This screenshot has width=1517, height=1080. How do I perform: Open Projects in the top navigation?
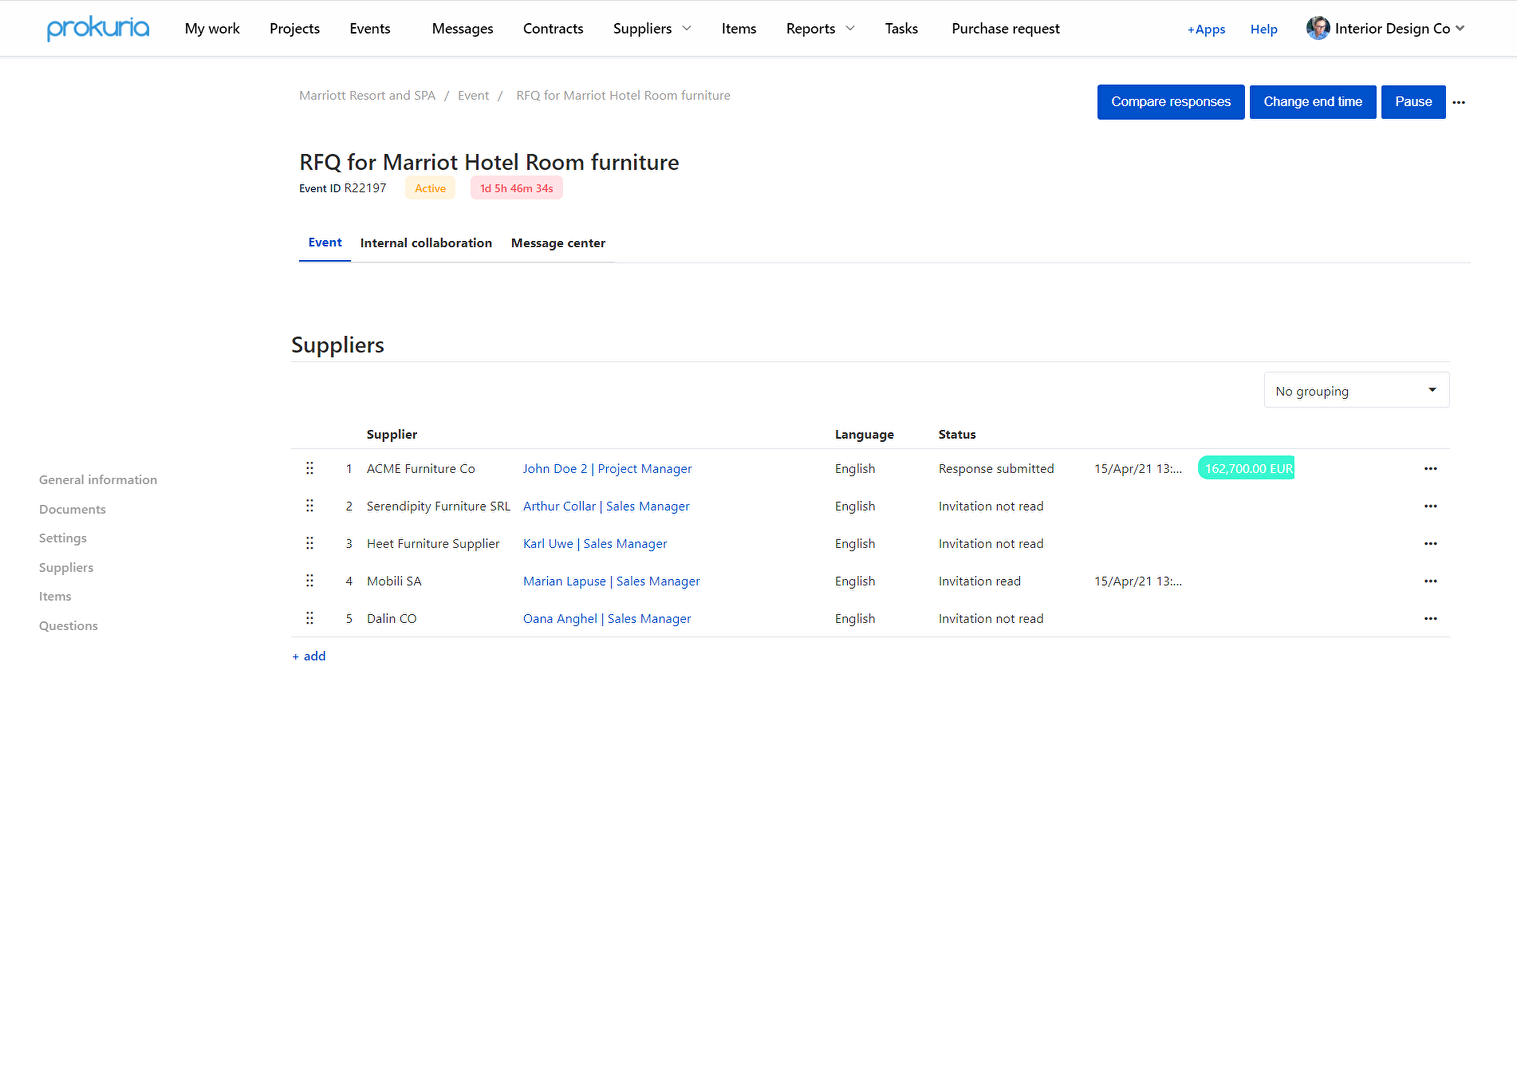coord(295,28)
